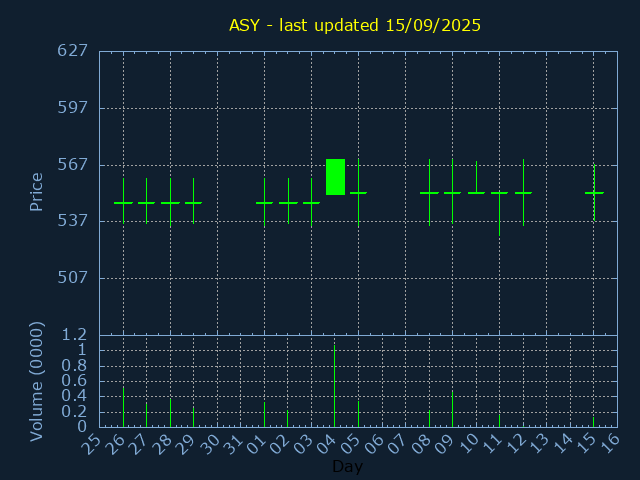Select the price candlestick for day 29

pyautogui.click(x=193, y=201)
